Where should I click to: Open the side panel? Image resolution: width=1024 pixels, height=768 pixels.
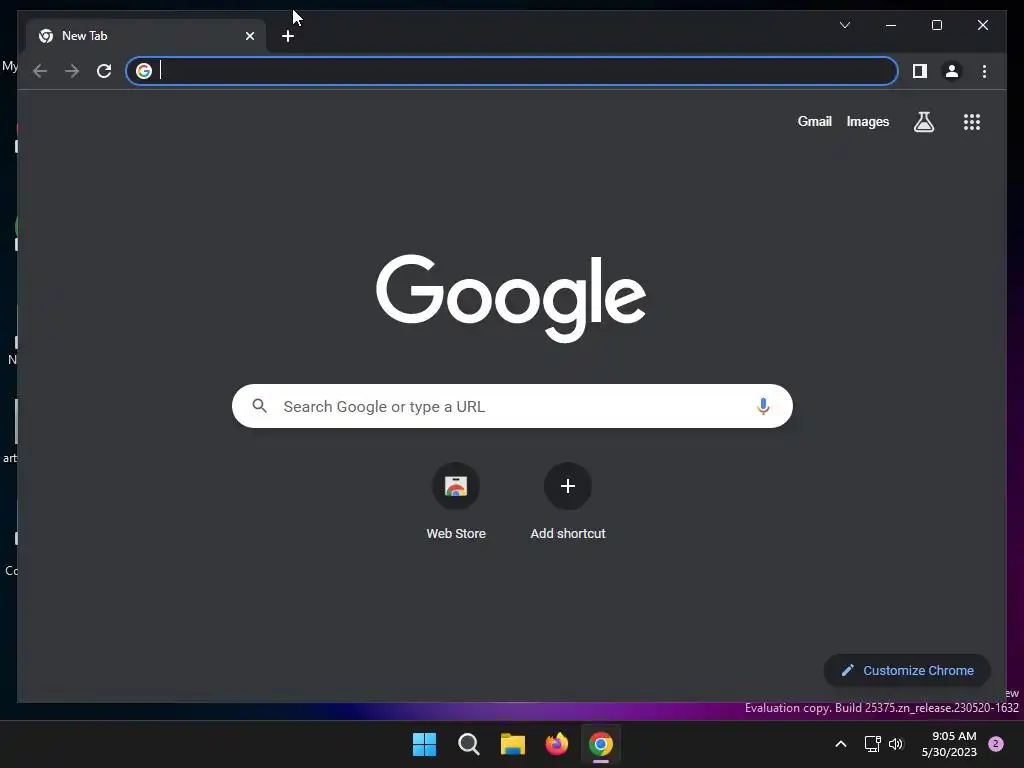tap(920, 71)
